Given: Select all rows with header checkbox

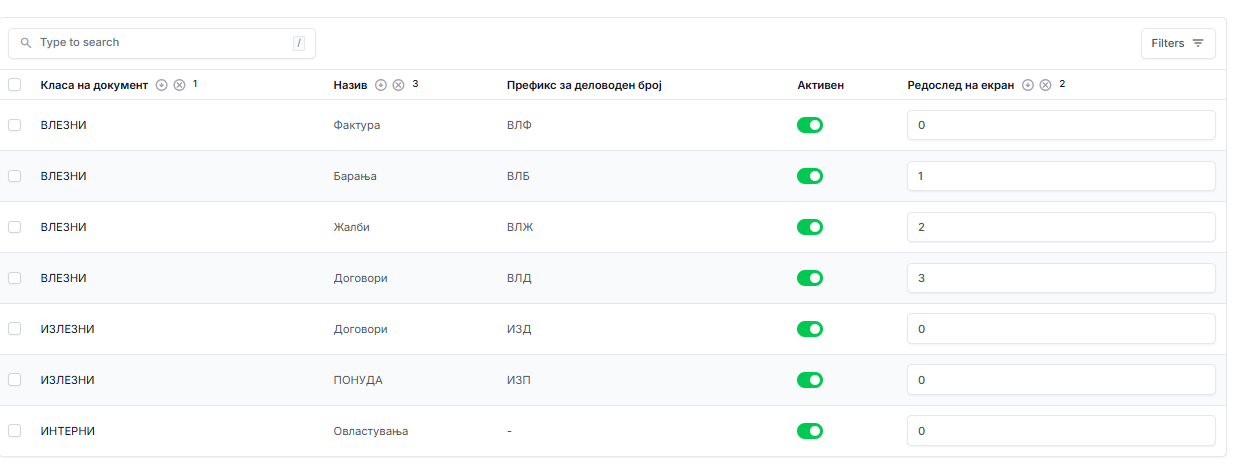Looking at the screenshot, I should (x=14, y=85).
